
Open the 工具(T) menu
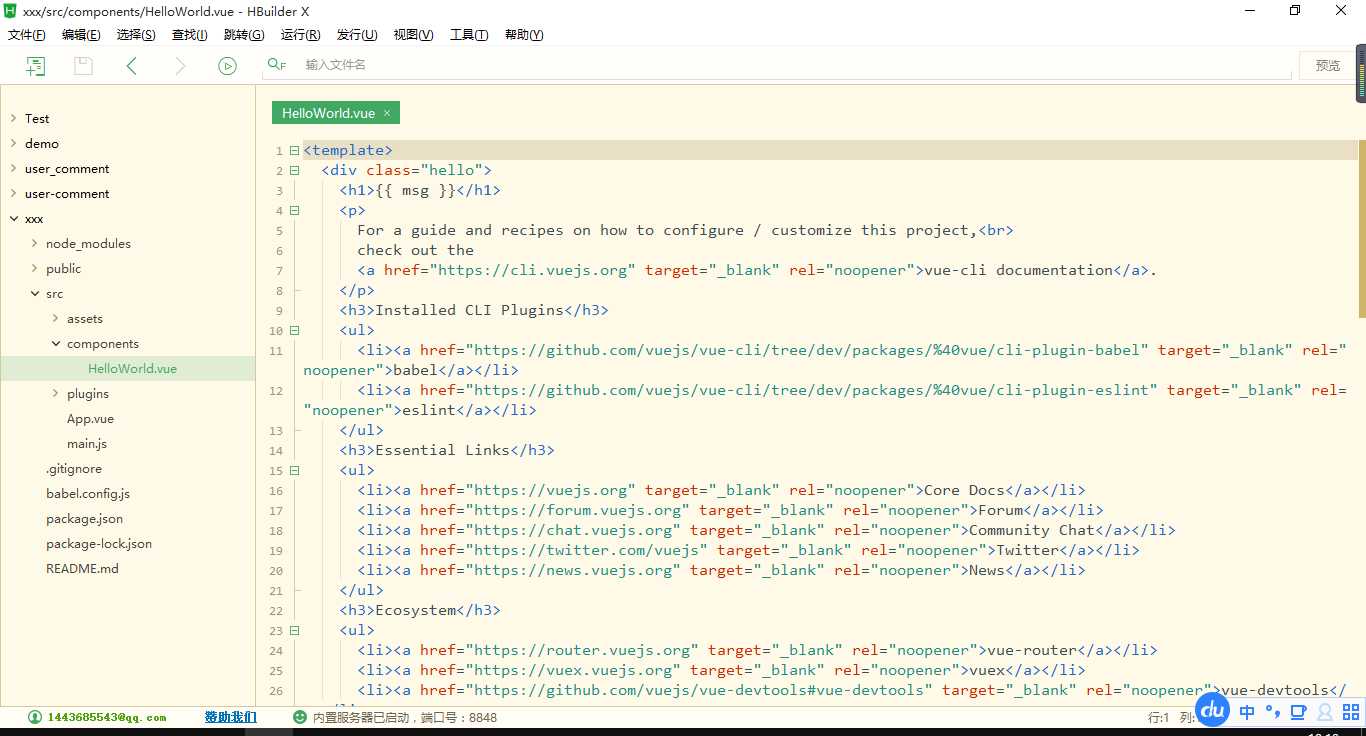(469, 35)
